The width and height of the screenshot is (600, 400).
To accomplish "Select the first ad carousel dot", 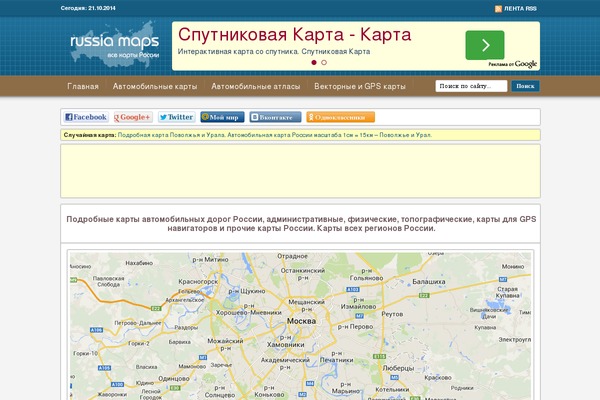I will coord(314,62).
